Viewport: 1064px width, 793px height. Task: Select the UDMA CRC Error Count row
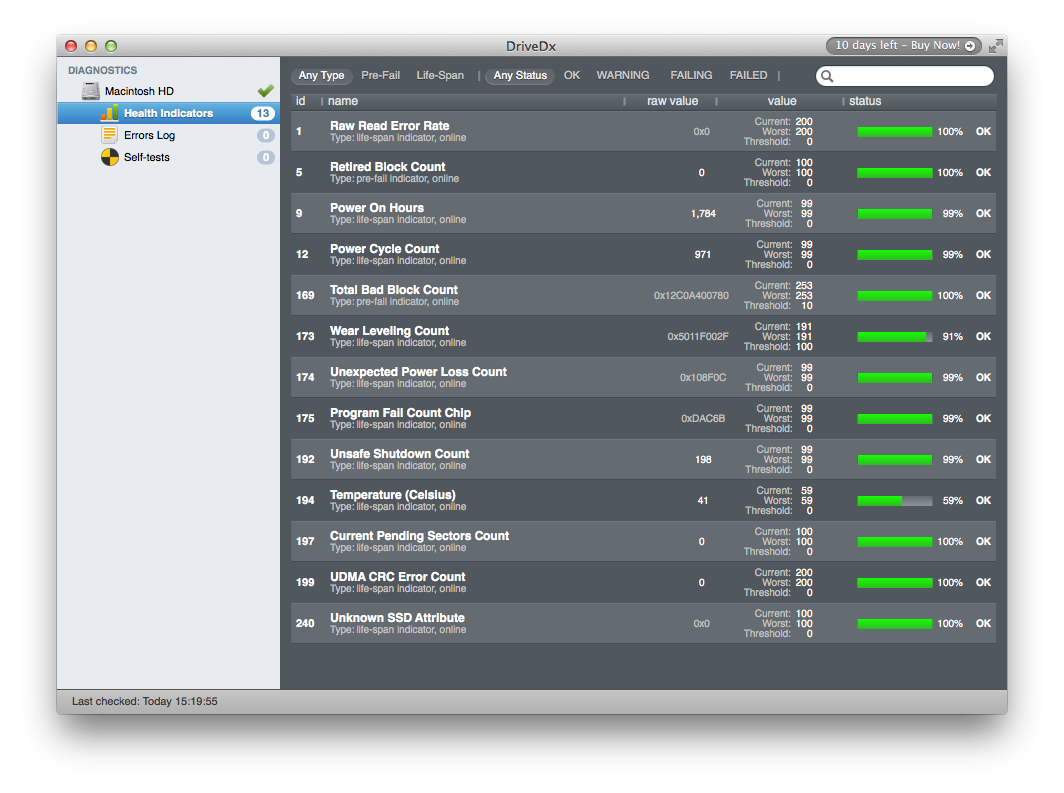[643, 582]
